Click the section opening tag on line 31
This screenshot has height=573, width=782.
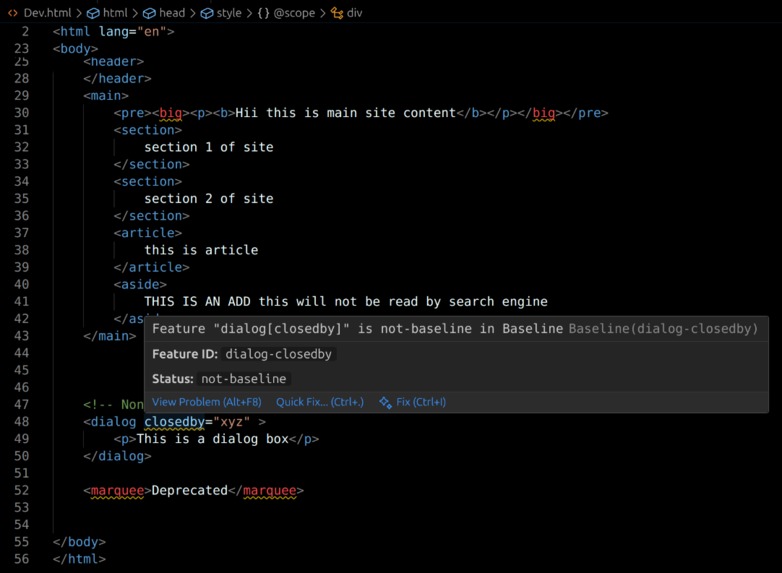click(148, 130)
